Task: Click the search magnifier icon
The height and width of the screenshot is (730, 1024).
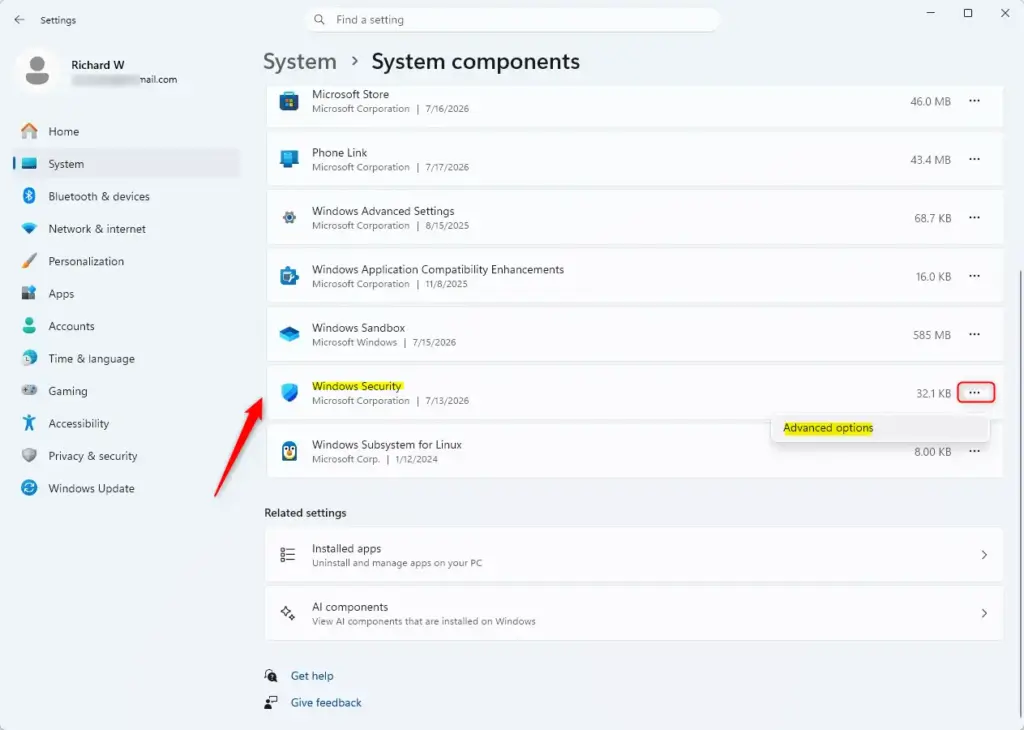Action: point(319,20)
